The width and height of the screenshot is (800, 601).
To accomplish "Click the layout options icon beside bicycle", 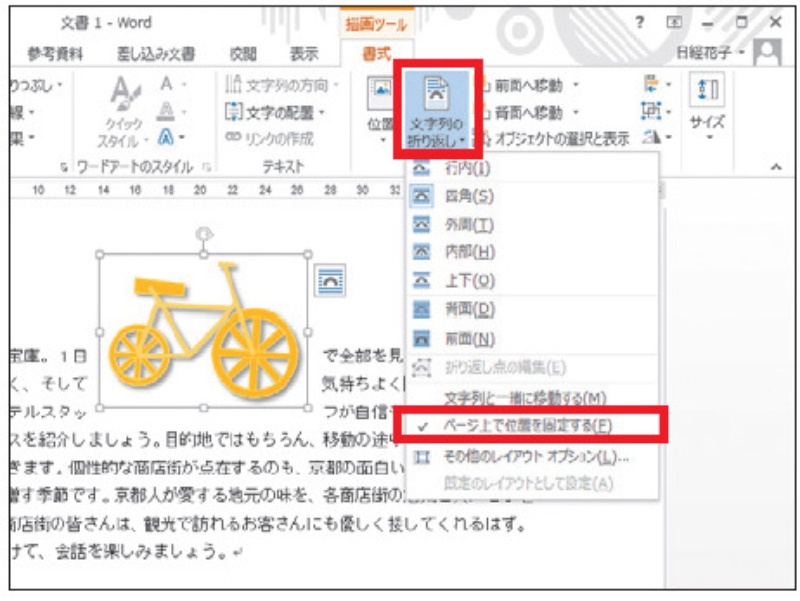I will pyautogui.click(x=329, y=281).
